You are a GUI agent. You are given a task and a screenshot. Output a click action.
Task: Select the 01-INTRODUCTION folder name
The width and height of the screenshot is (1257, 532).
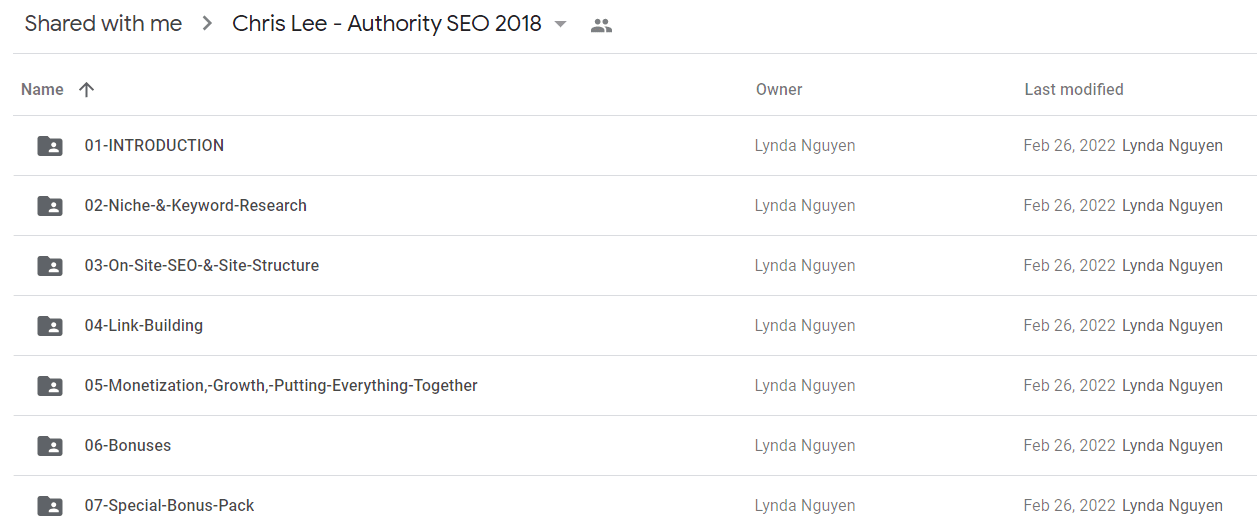pos(154,145)
